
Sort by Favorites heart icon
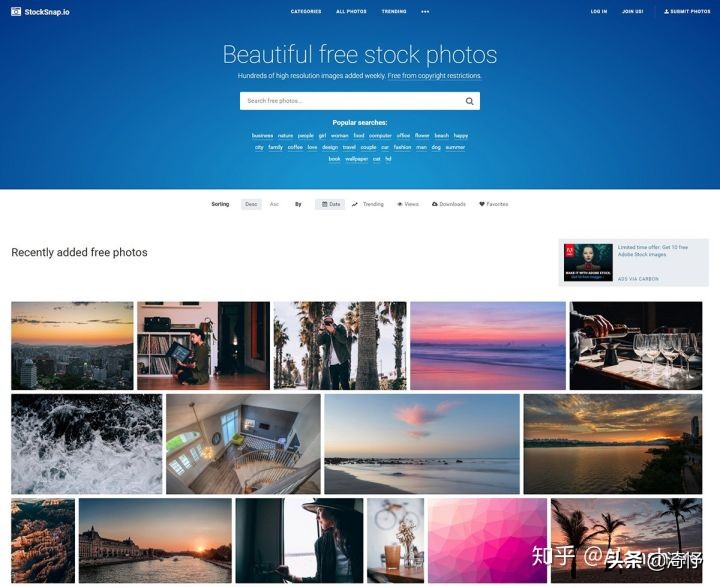tap(482, 204)
